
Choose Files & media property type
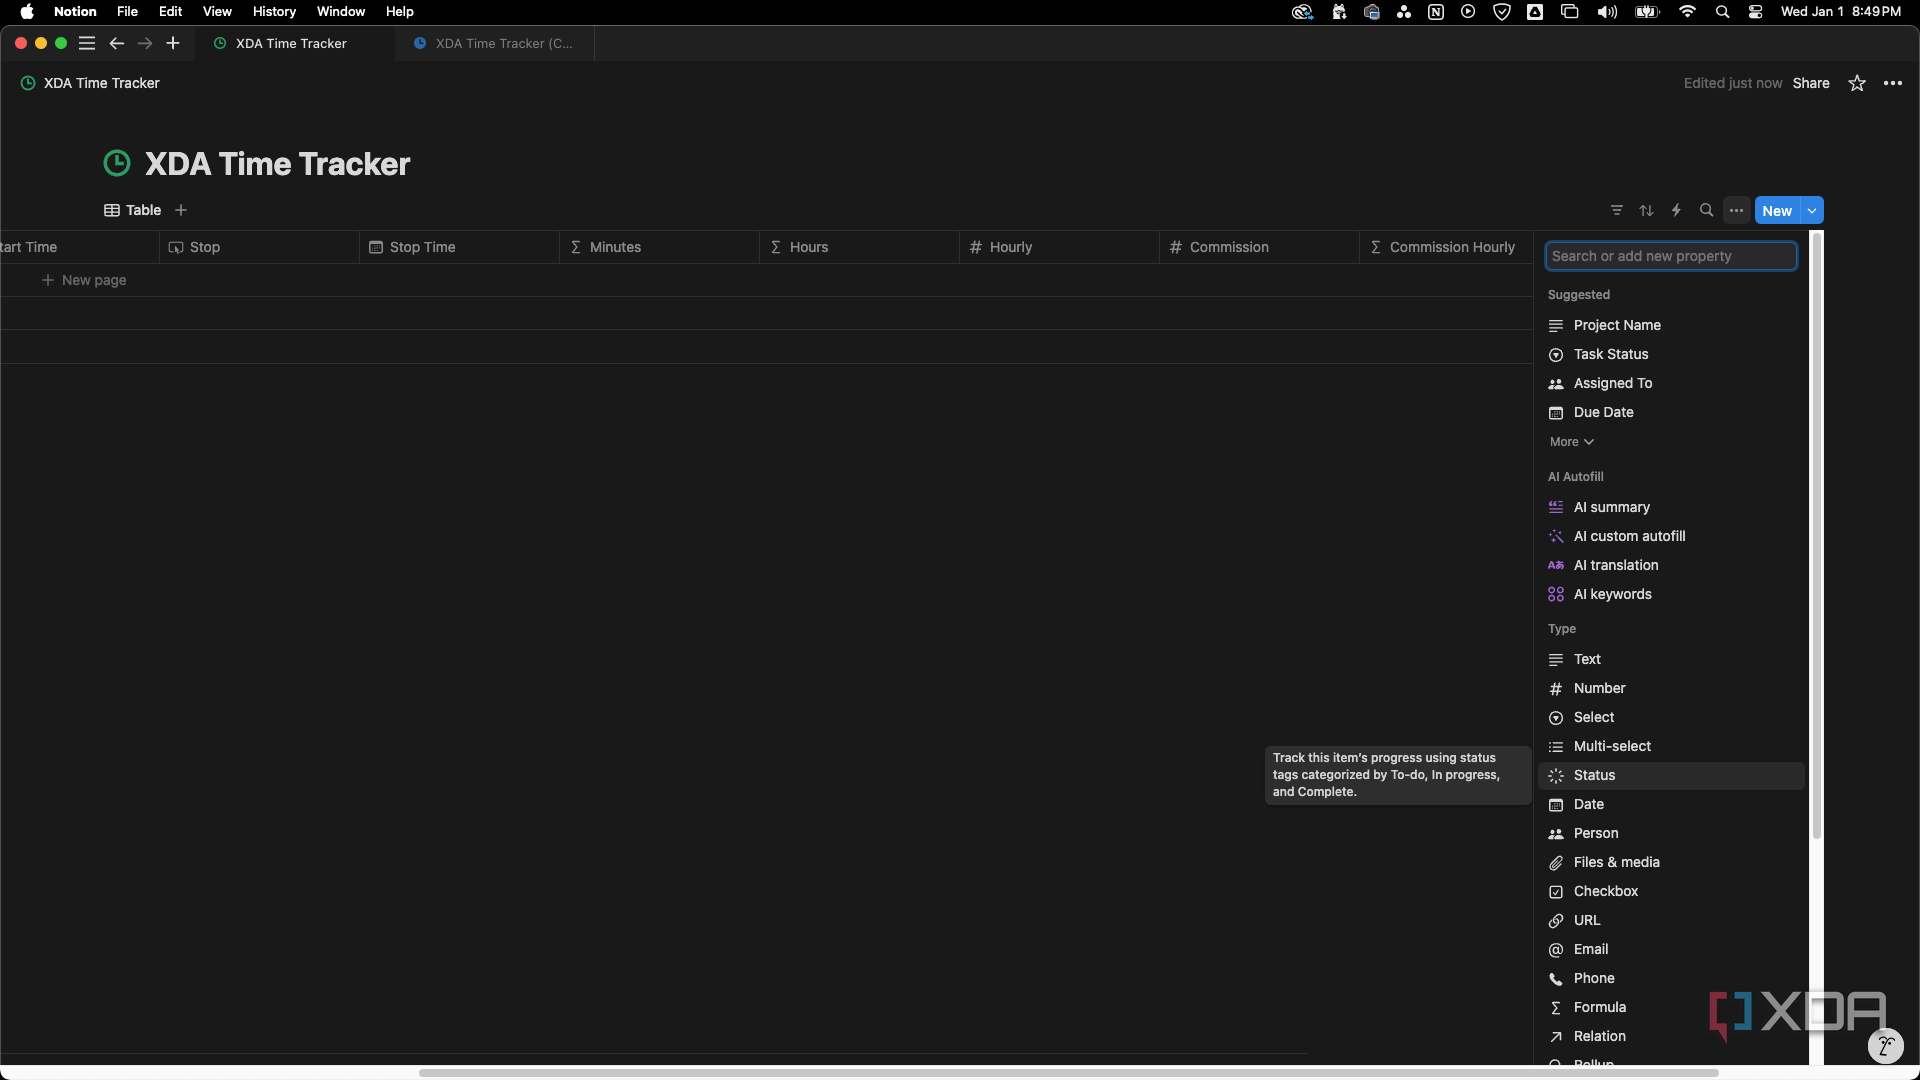point(1671,862)
